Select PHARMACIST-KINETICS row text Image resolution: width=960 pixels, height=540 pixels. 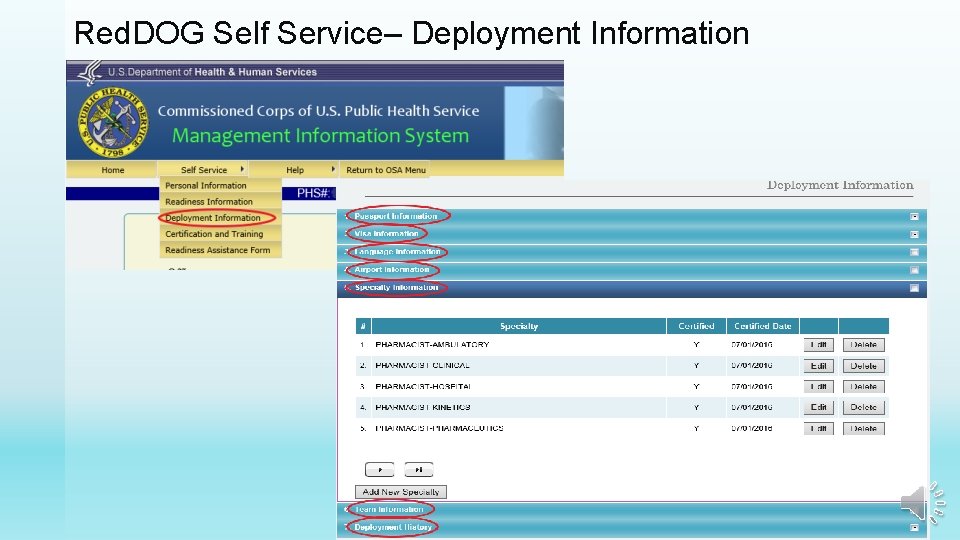click(422, 407)
